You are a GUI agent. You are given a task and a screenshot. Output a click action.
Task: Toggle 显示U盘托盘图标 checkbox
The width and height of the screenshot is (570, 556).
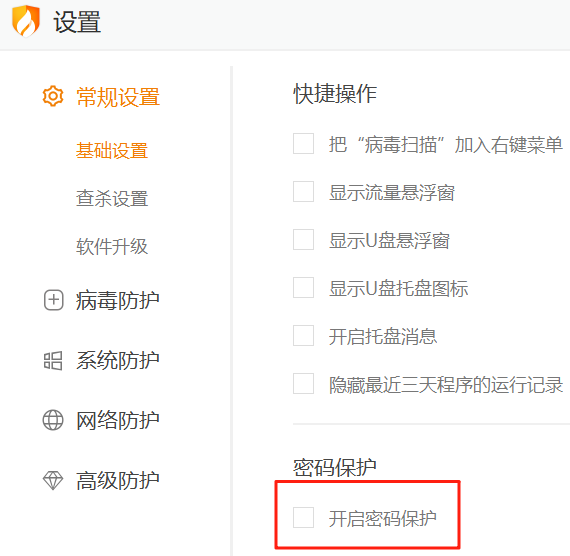pyautogui.click(x=304, y=287)
